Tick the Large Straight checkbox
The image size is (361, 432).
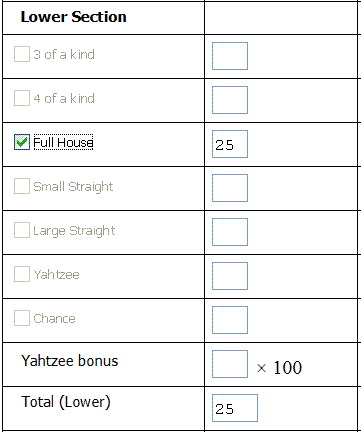22,230
